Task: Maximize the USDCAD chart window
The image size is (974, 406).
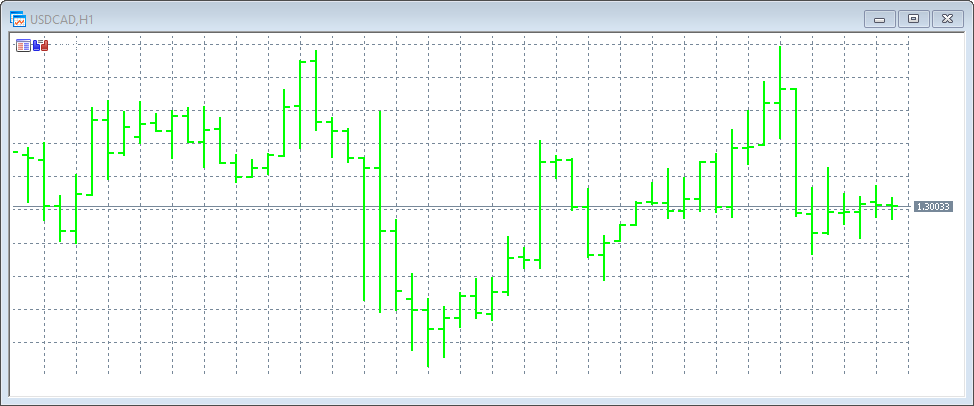Action: 913,19
